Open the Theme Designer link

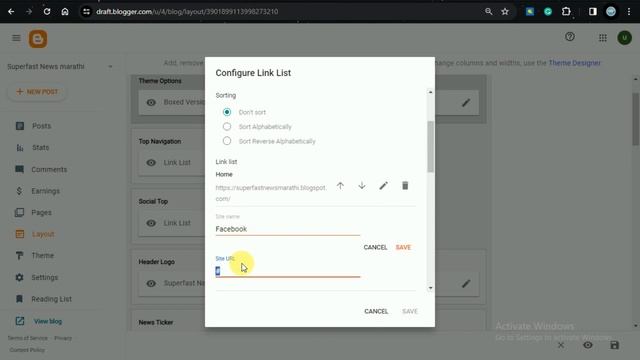pos(574,63)
